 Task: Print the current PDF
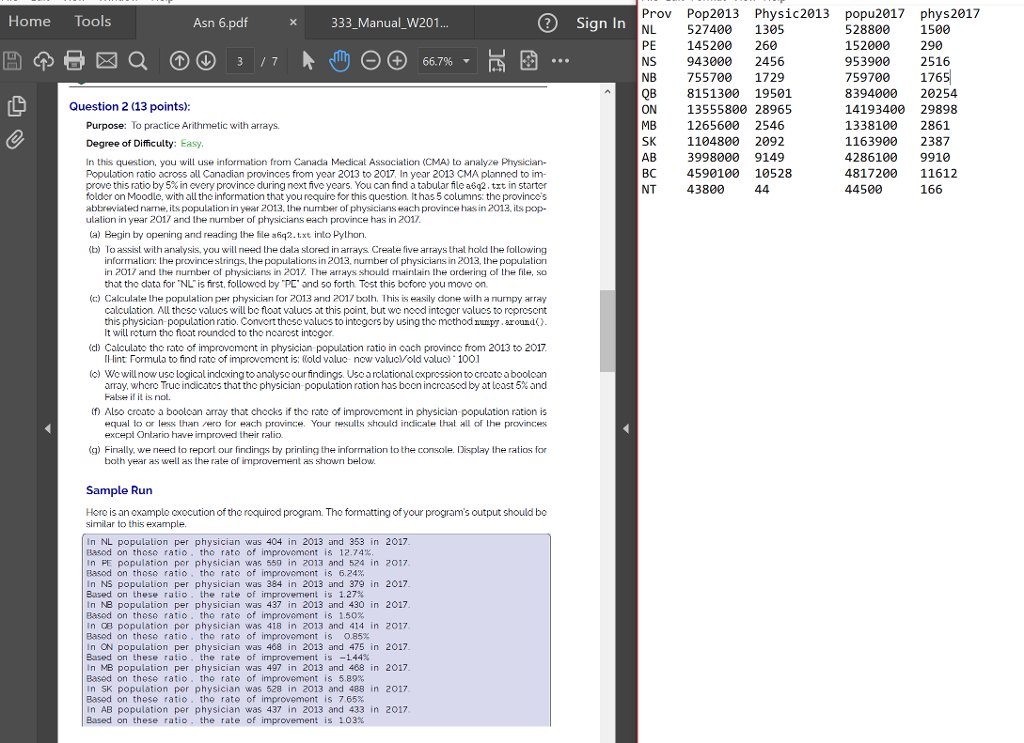(75, 61)
